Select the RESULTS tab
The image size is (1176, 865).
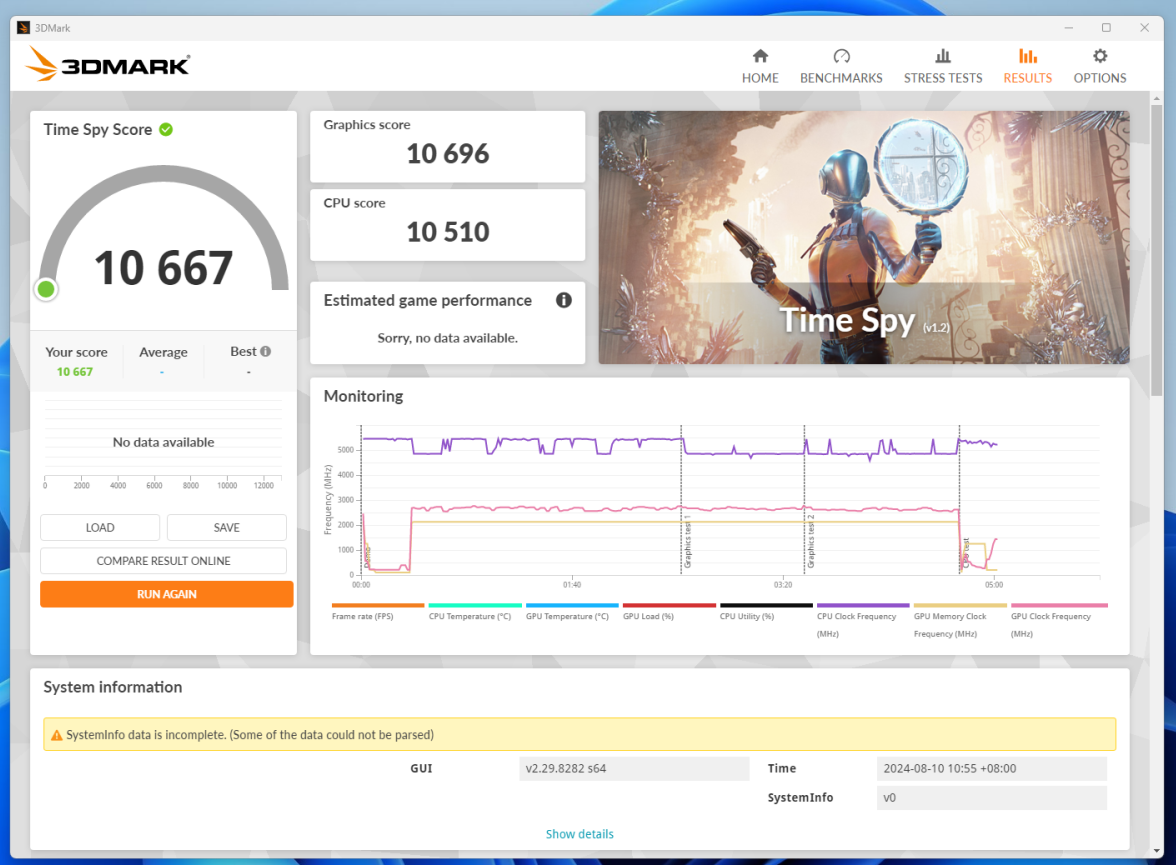pos(1028,66)
